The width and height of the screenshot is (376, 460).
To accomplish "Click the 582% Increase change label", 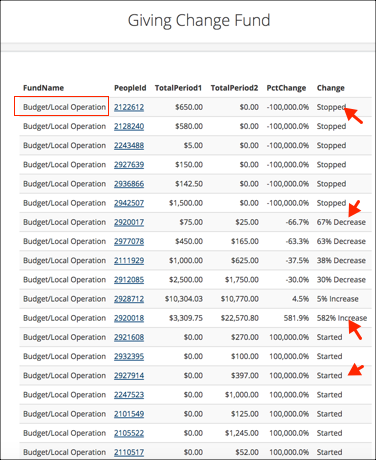I will click(x=342, y=318).
